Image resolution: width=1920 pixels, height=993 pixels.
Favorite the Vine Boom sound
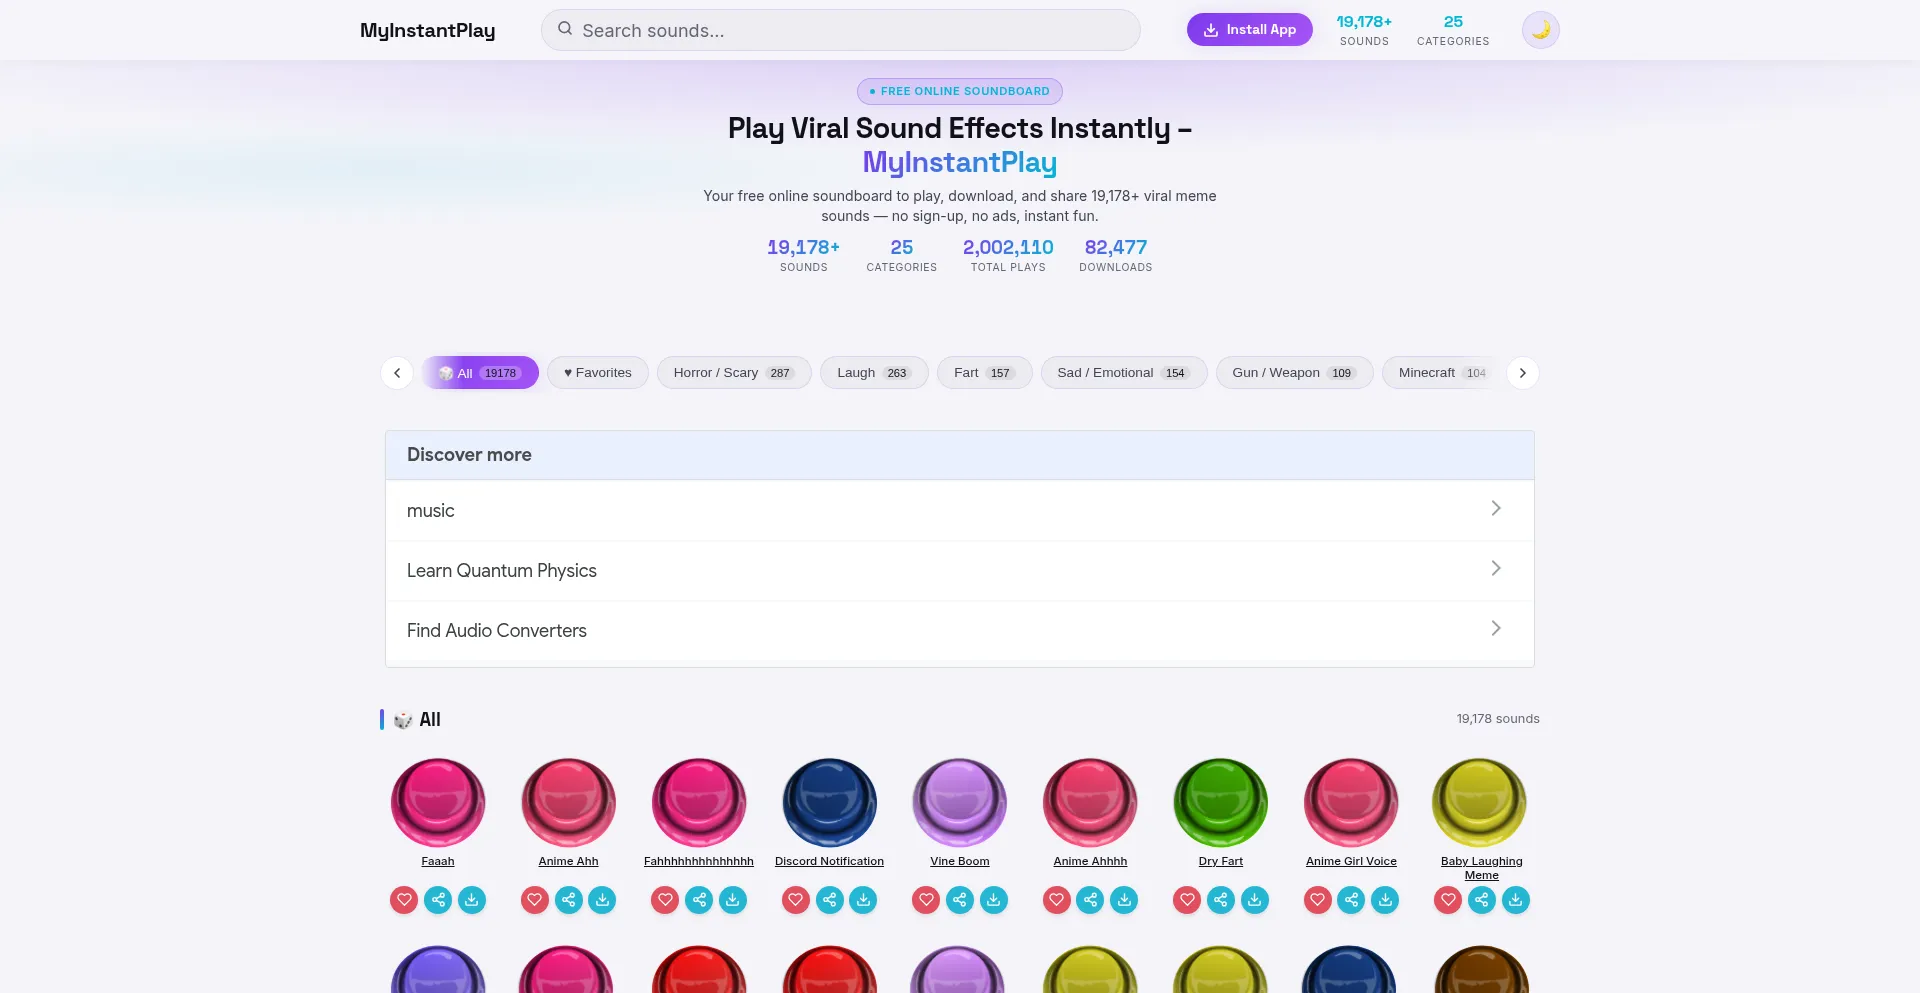[926, 900]
